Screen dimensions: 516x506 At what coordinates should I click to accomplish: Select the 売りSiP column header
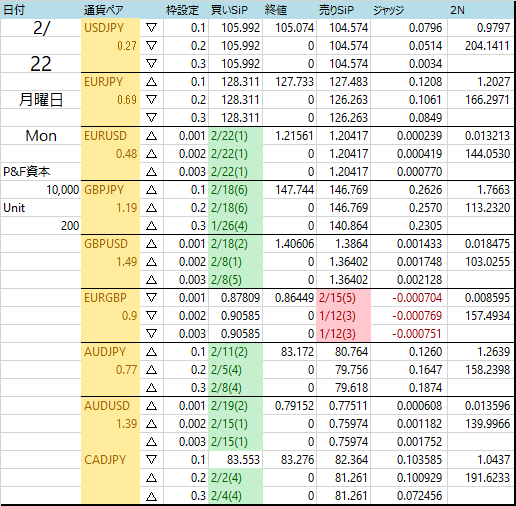343,10
